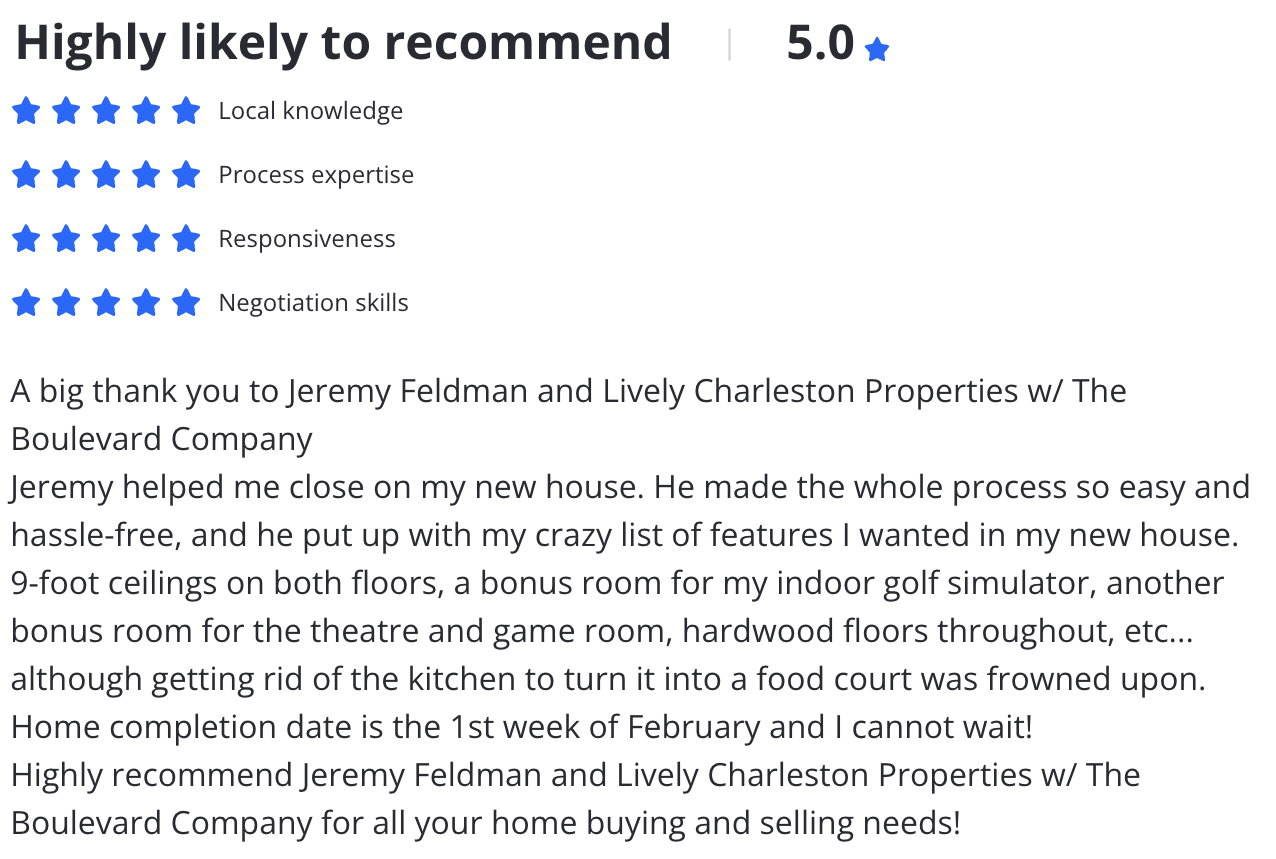Click the small star next to 5.0 rating
The height and width of the screenshot is (859, 1276).
(877, 49)
